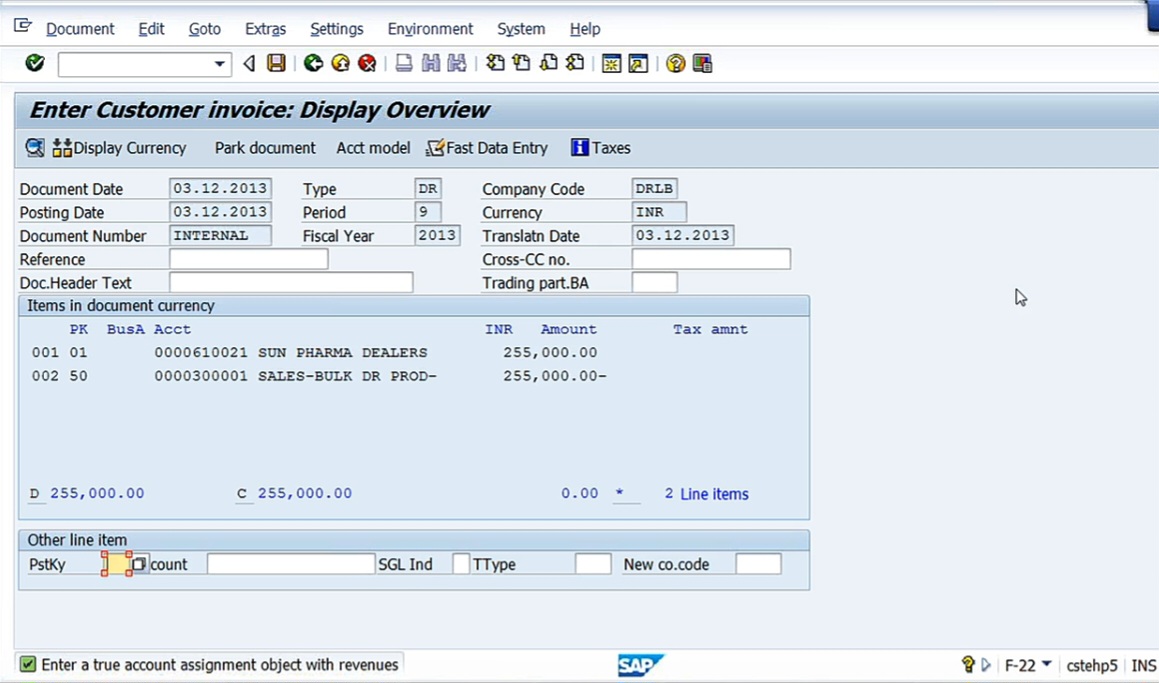Screen dimensions: 1159x683
Task: Click the Reference input field
Action: 248,259
